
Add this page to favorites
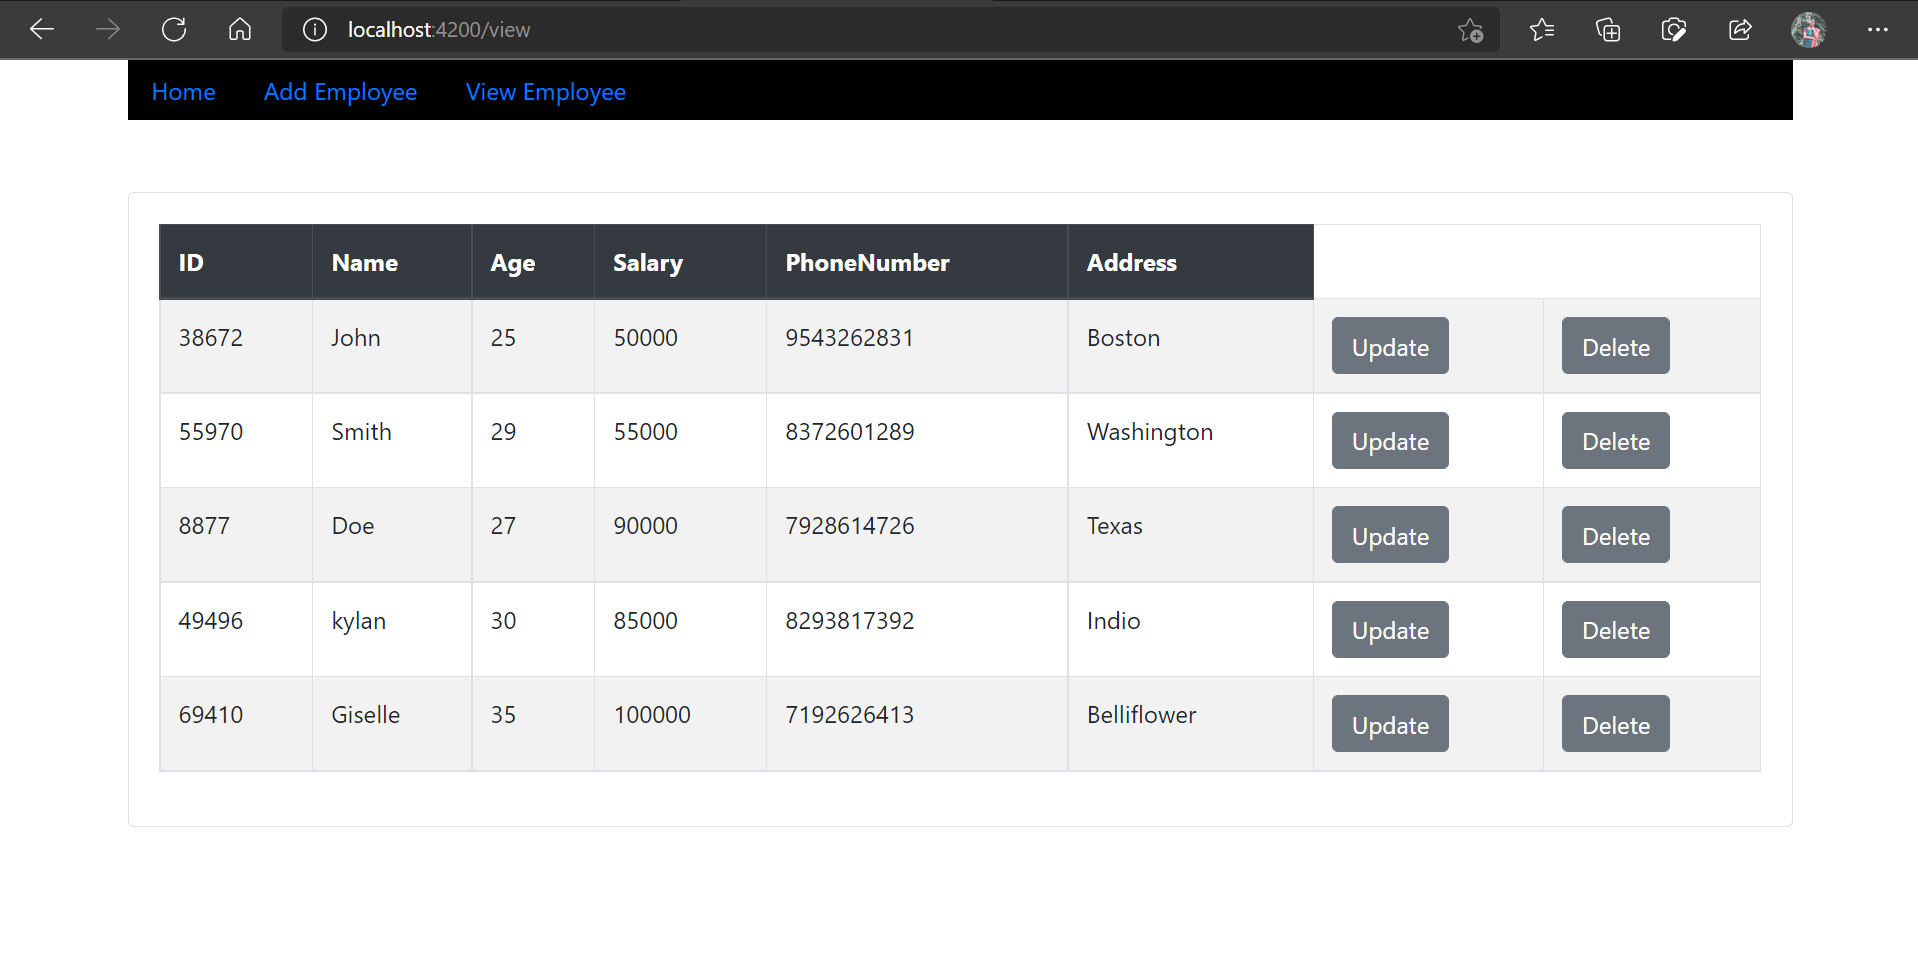pyautogui.click(x=1470, y=31)
